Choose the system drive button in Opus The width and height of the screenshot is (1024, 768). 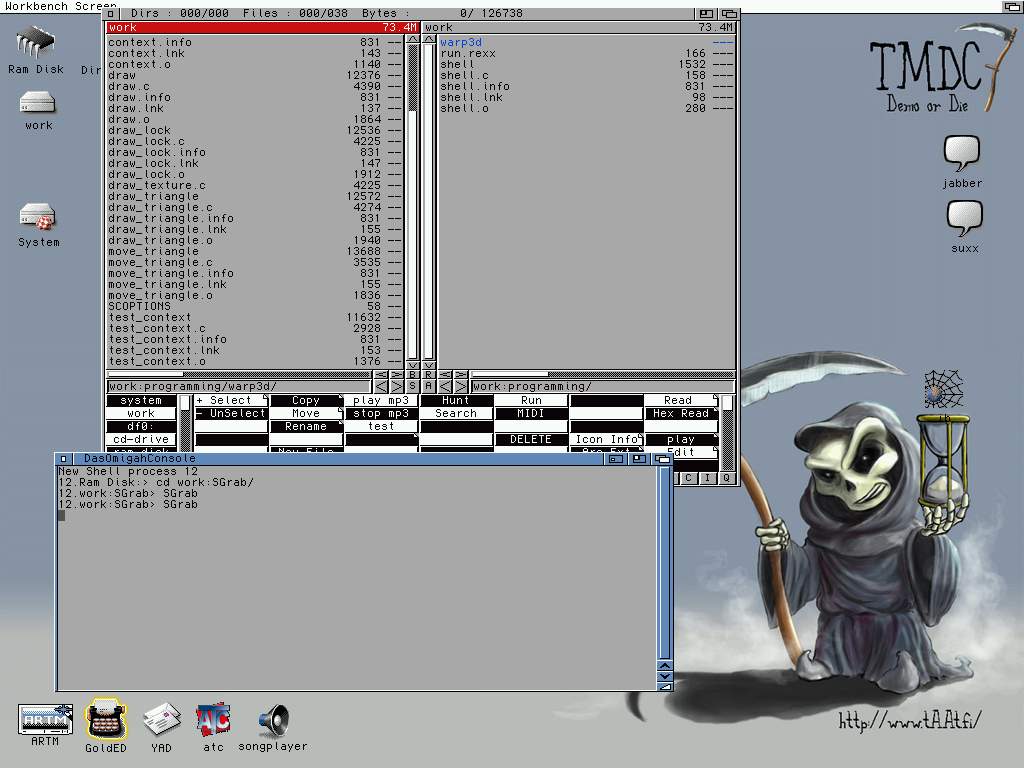141,400
